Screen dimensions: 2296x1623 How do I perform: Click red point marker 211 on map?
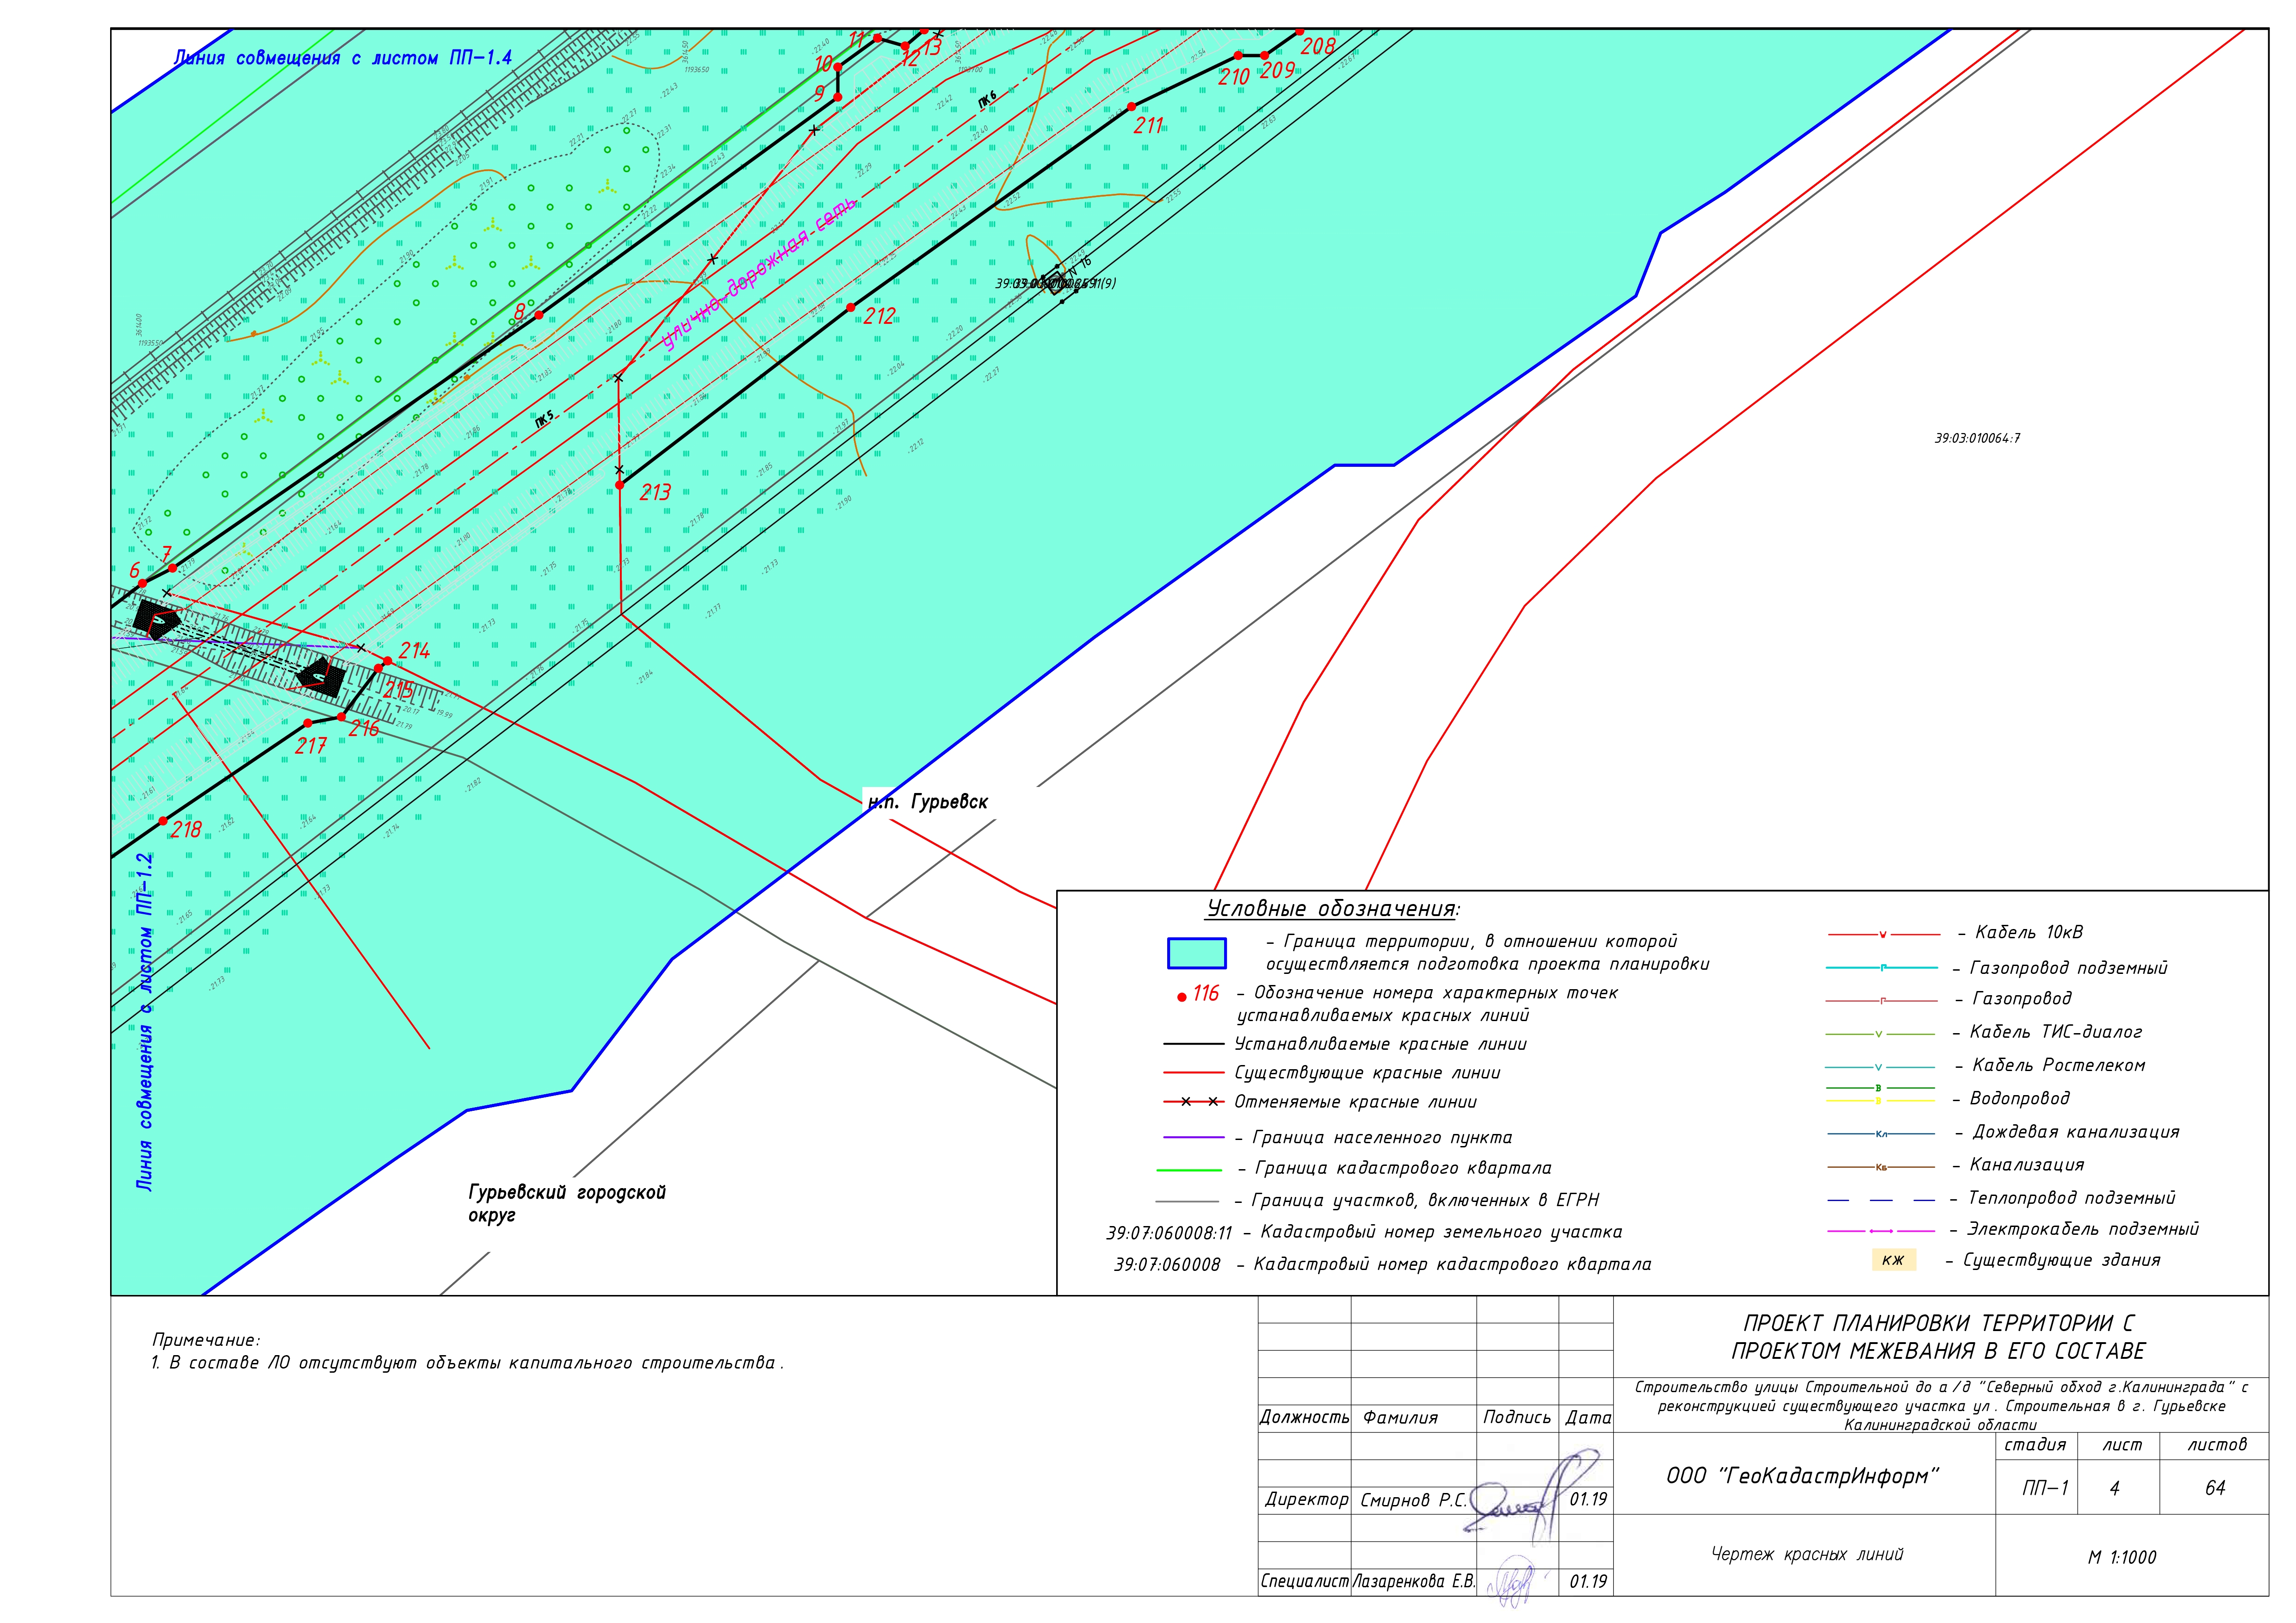tap(1131, 107)
